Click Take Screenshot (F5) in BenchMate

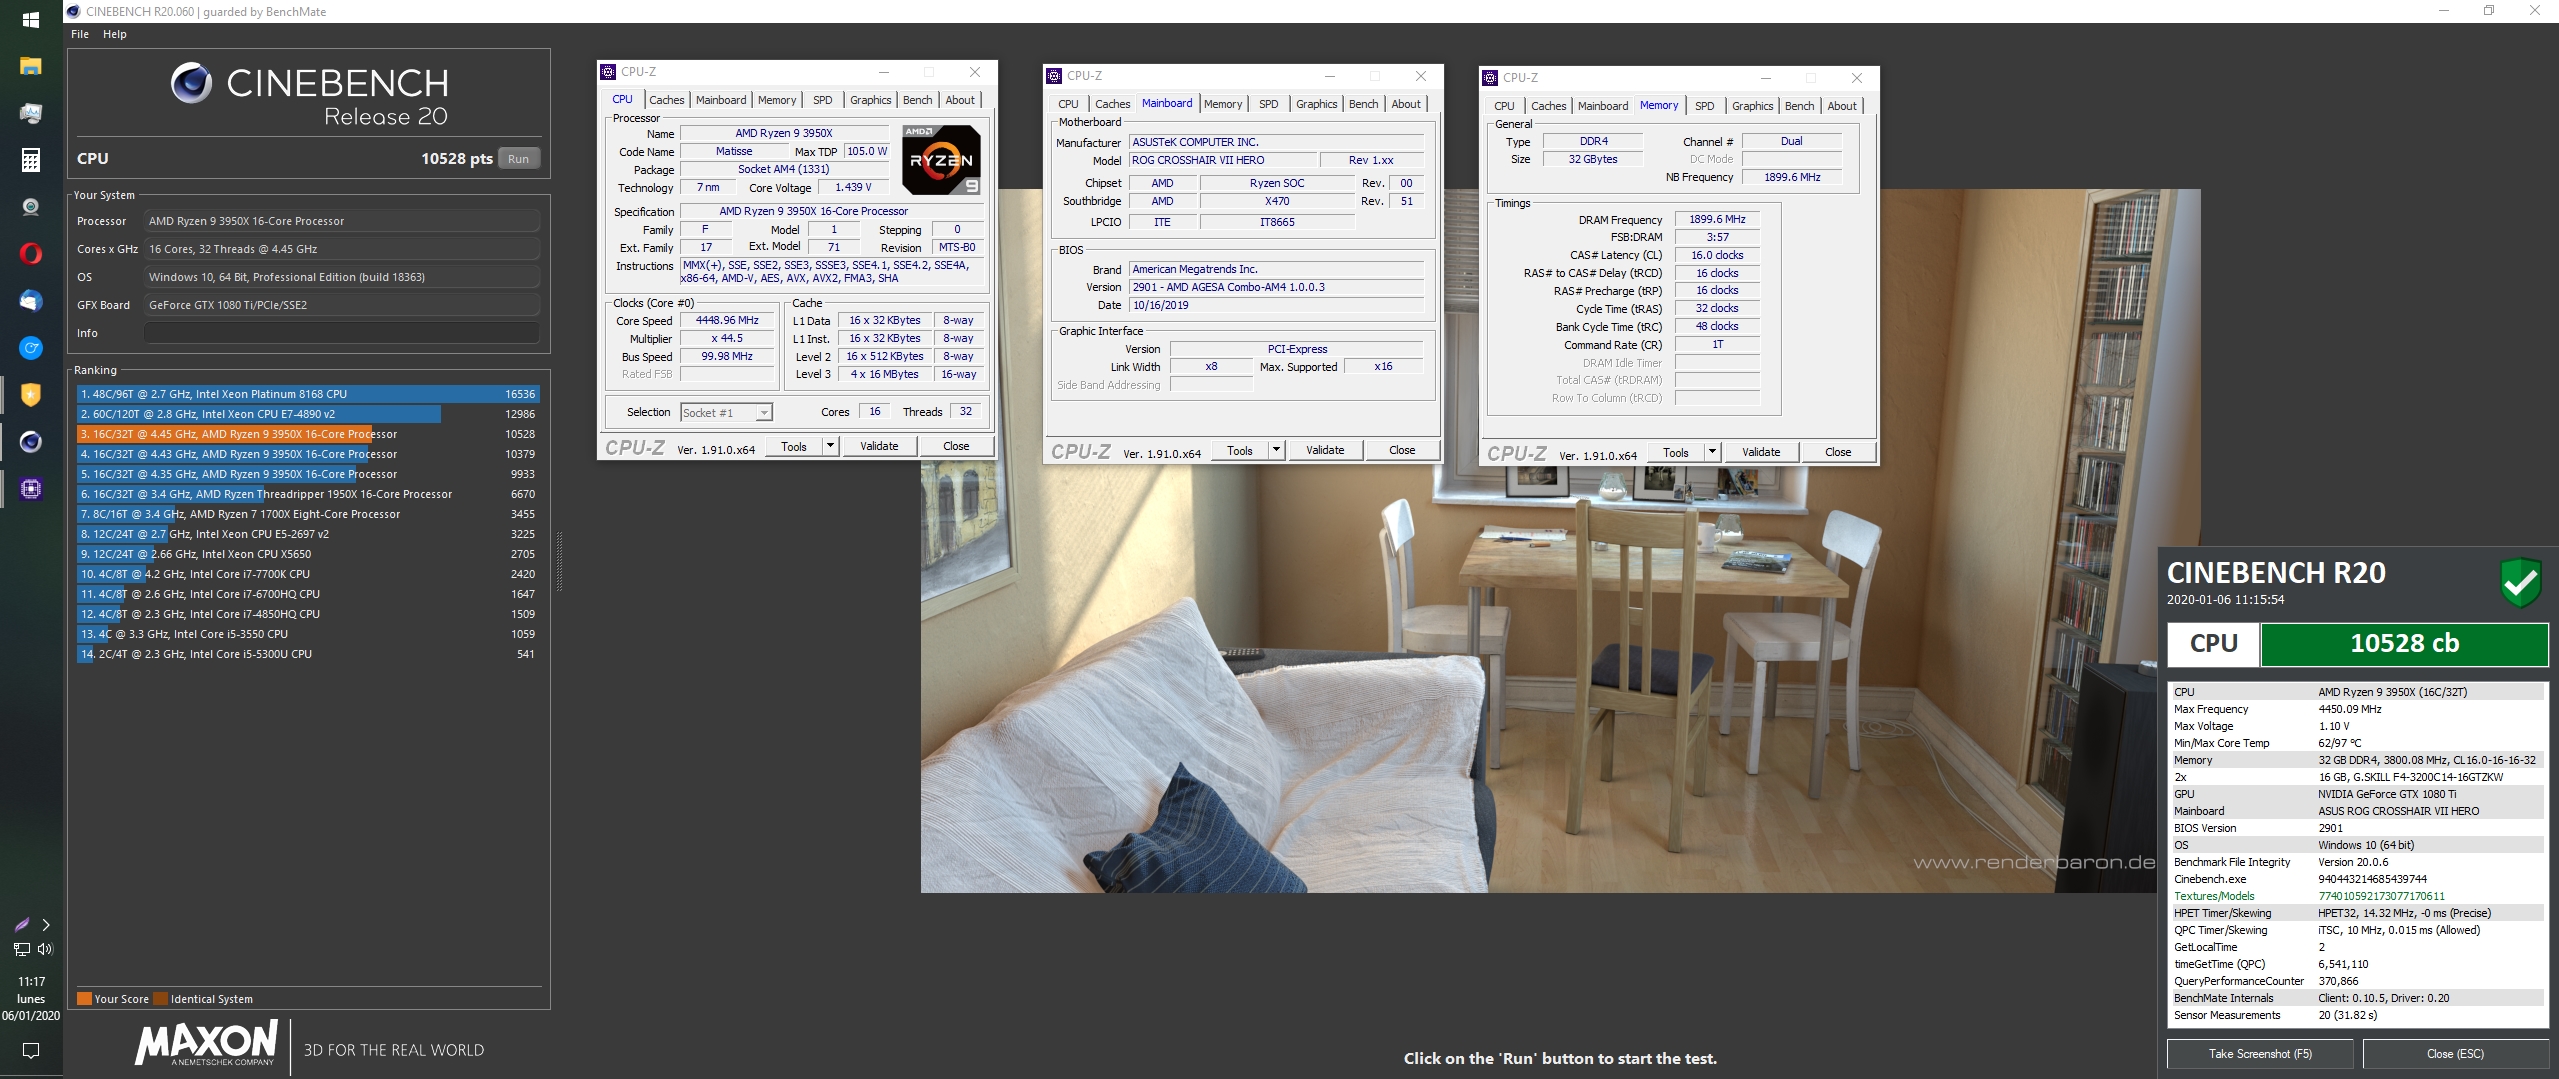tap(2260, 1054)
